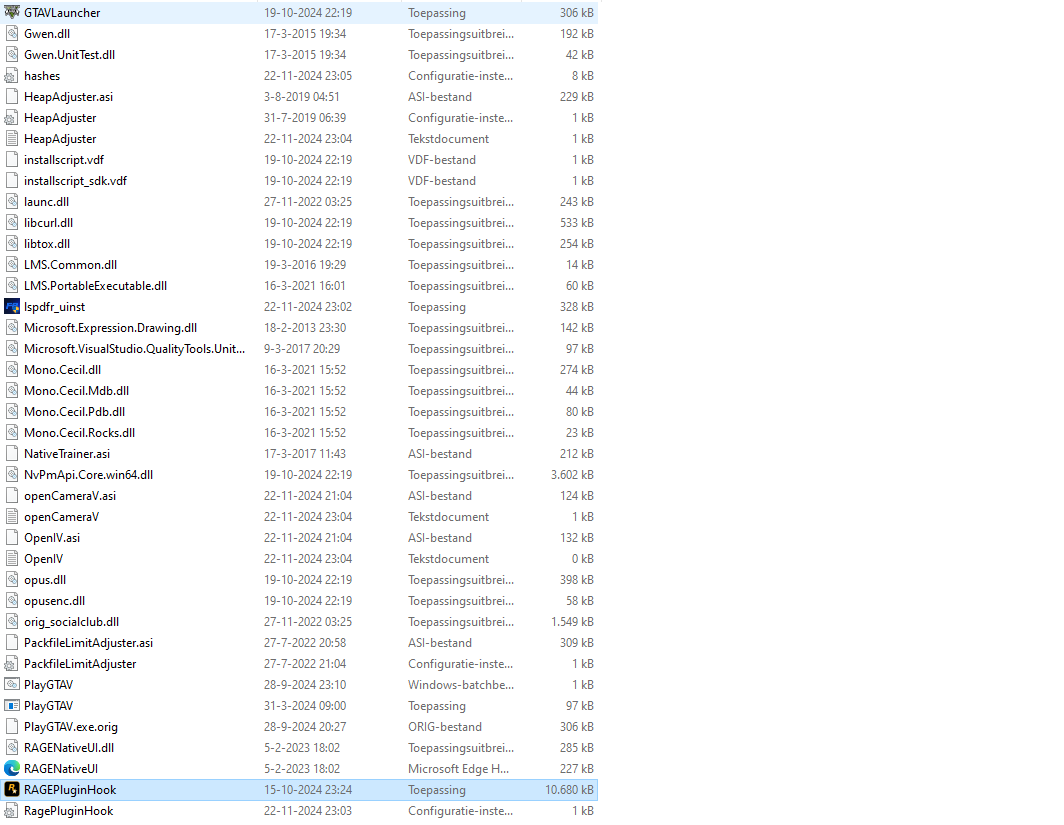
Task: Click the date 19-3-2016 19:29
Action: (x=305, y=265)
